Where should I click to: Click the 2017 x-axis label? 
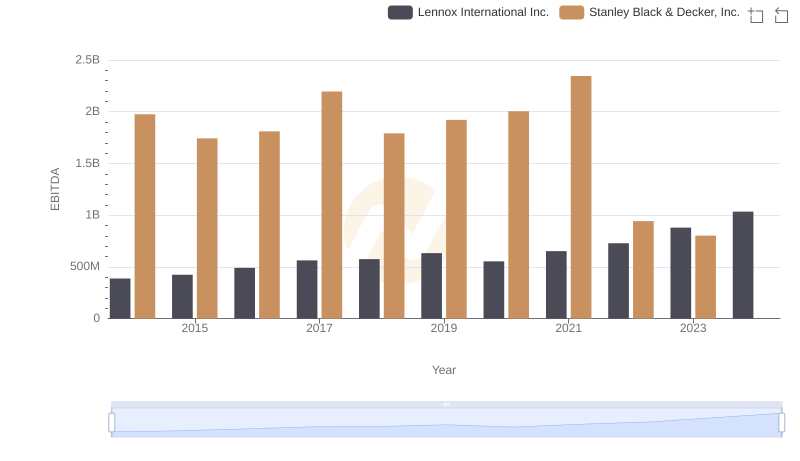coord(319,328)
